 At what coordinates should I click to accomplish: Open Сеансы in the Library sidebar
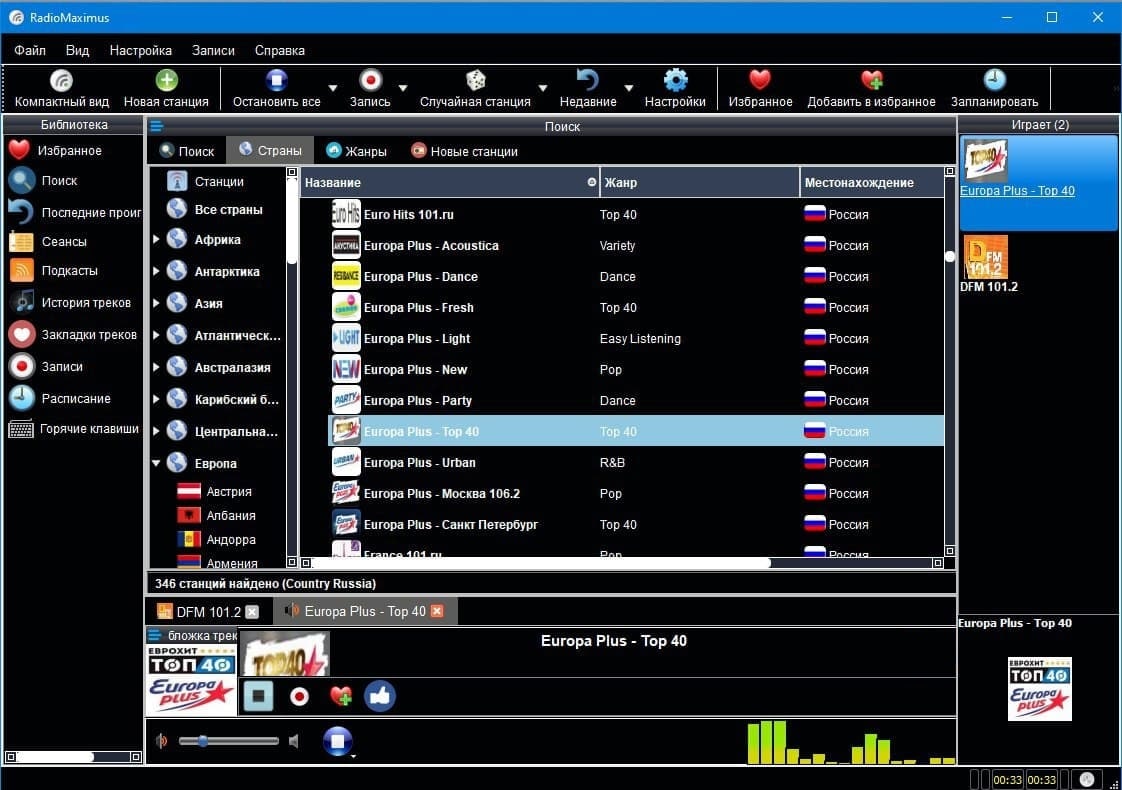click(47, 242)
